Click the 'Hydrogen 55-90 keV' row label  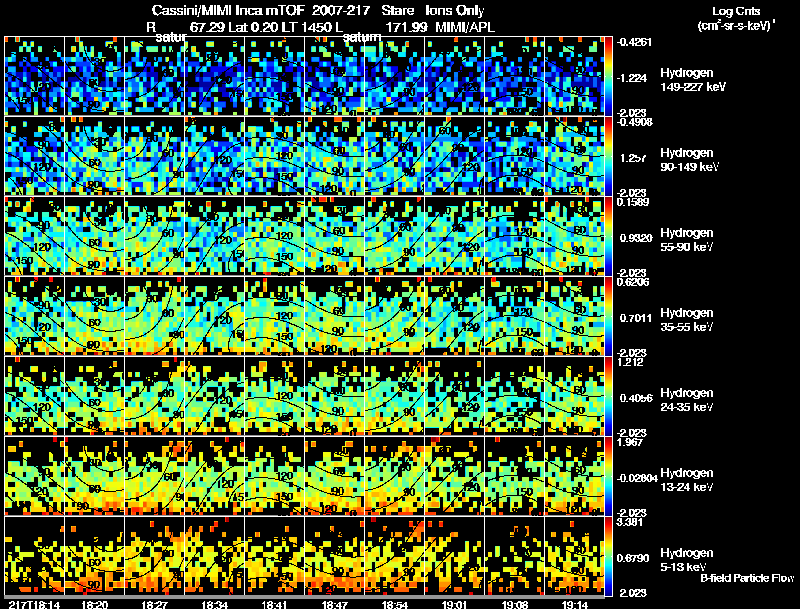687,240
